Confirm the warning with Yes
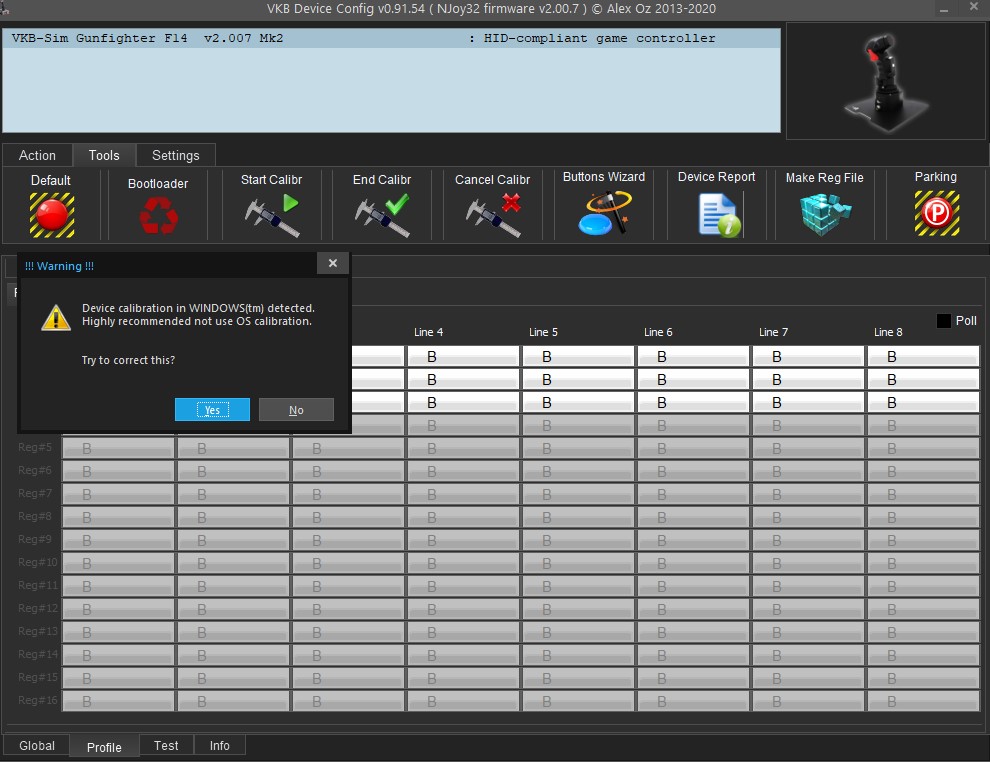 tap(212, 410)
